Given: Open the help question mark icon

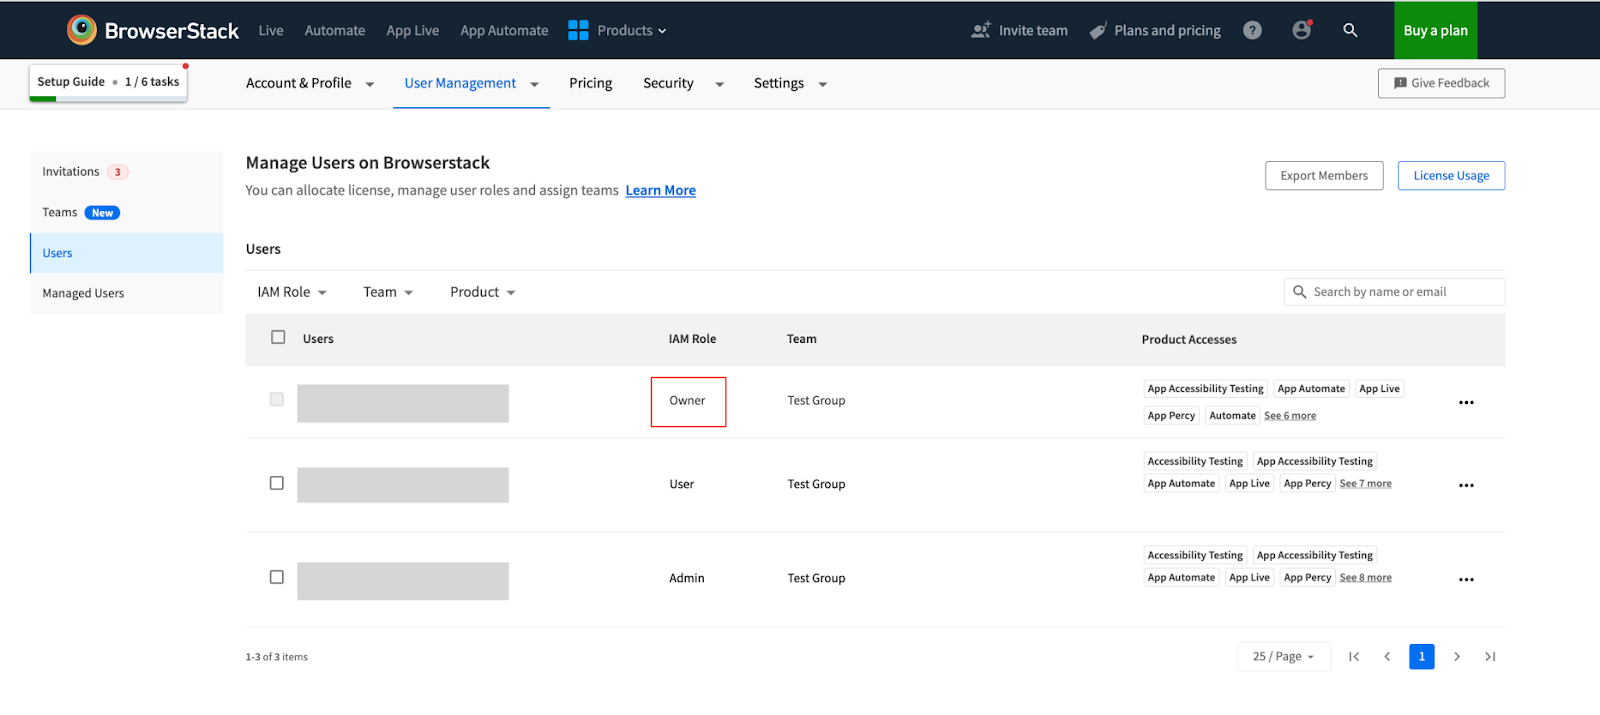Looking at the screenshot, I should click(1252, 31).
